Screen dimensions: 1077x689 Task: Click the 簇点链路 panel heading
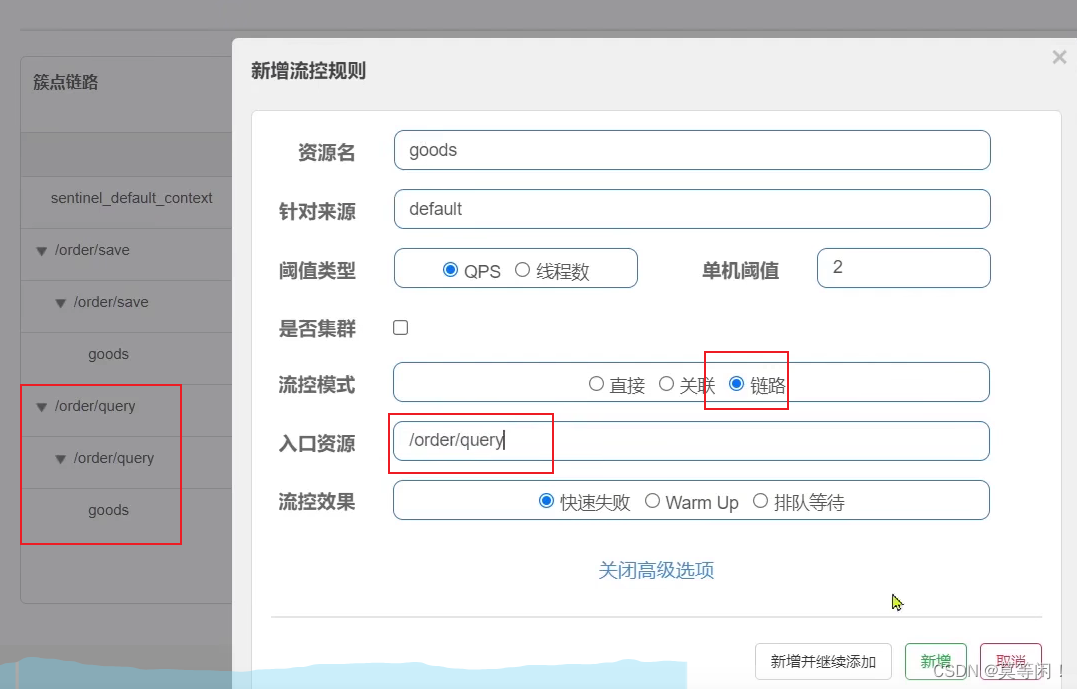click(65, 82)
